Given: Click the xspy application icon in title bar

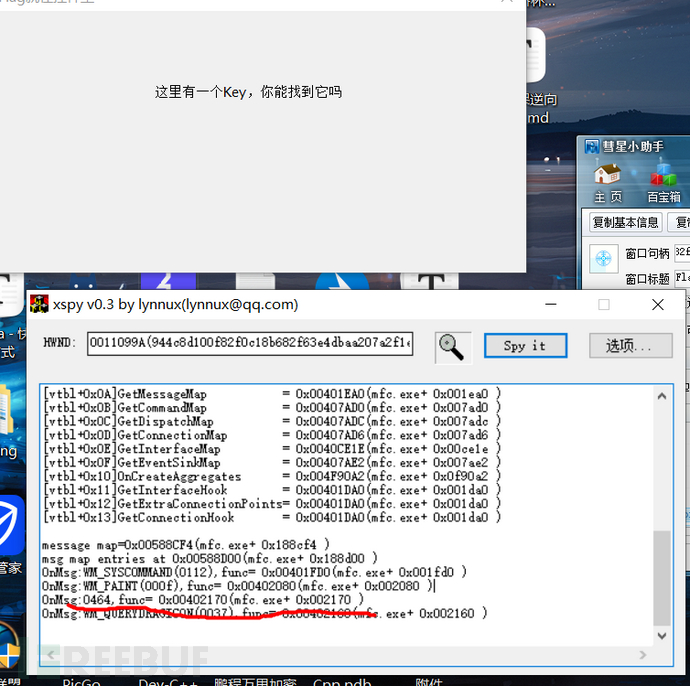Looking at the screenshot, I should (x=39, y=304).
